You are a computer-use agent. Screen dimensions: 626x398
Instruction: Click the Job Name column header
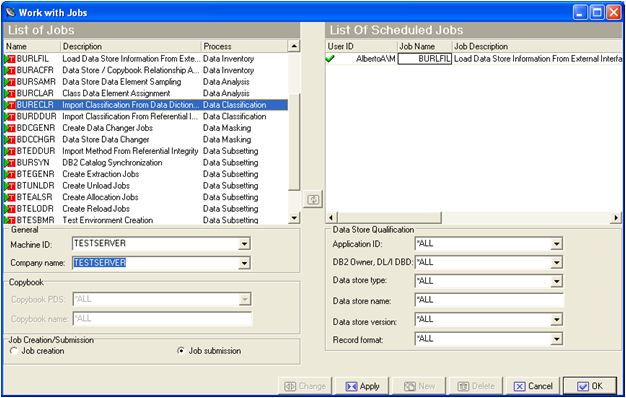[425, 46]
